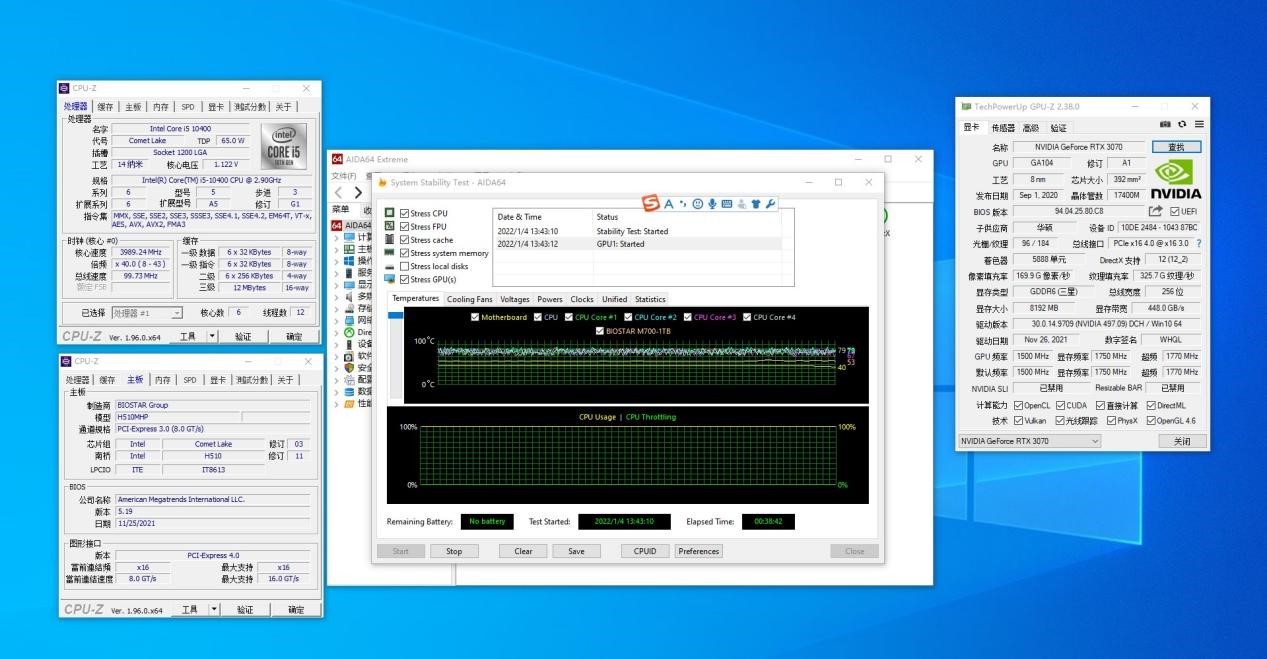Image resolution: width=1267 pixels, height=659 pixels.
Task: Switch to Voltages tab
Action: pos(515,299)
